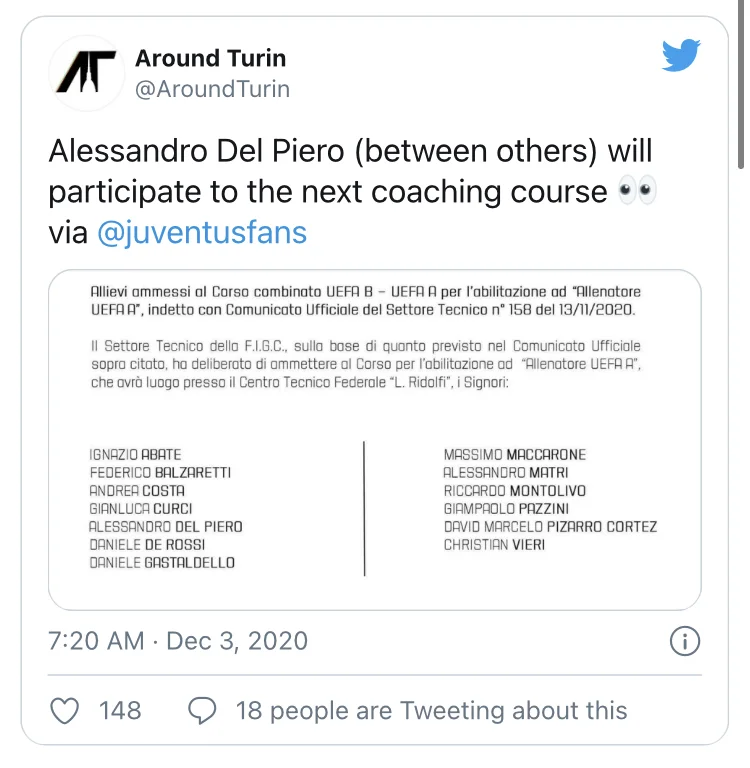Click the 148 likes count
The image size is (750, 768).
tap(120, 711)
